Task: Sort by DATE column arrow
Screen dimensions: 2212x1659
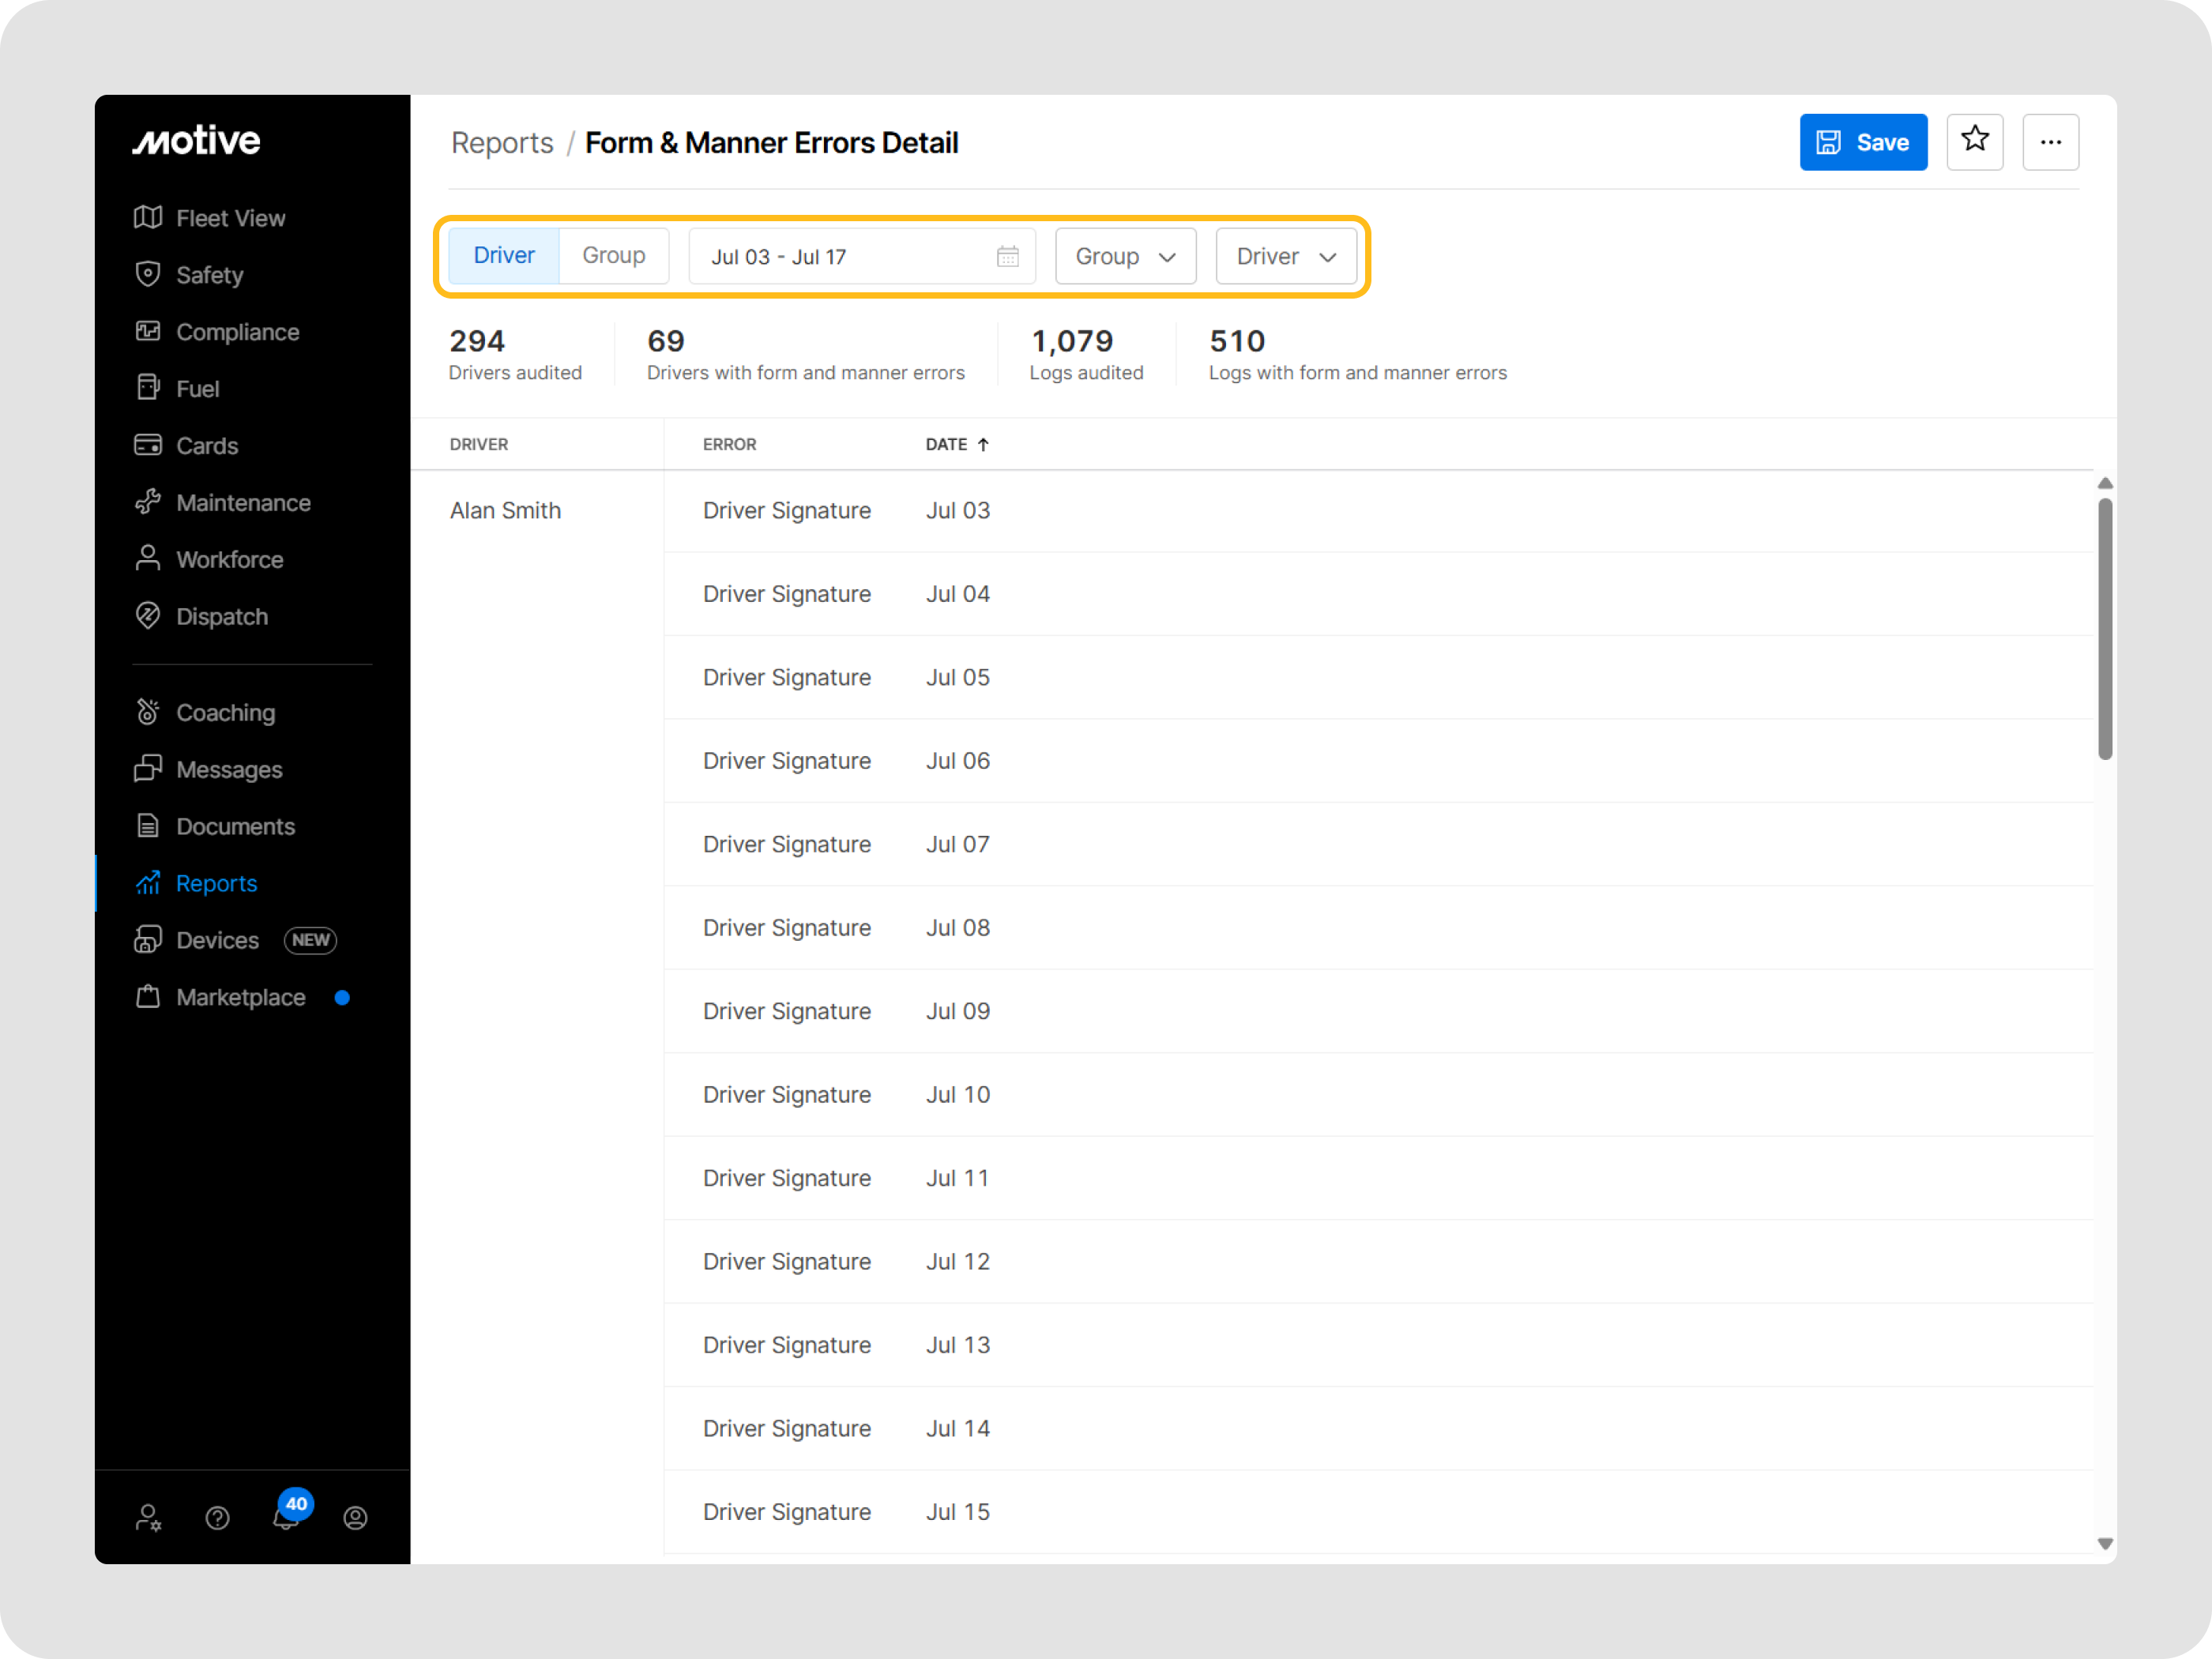Action: point(983,444)
